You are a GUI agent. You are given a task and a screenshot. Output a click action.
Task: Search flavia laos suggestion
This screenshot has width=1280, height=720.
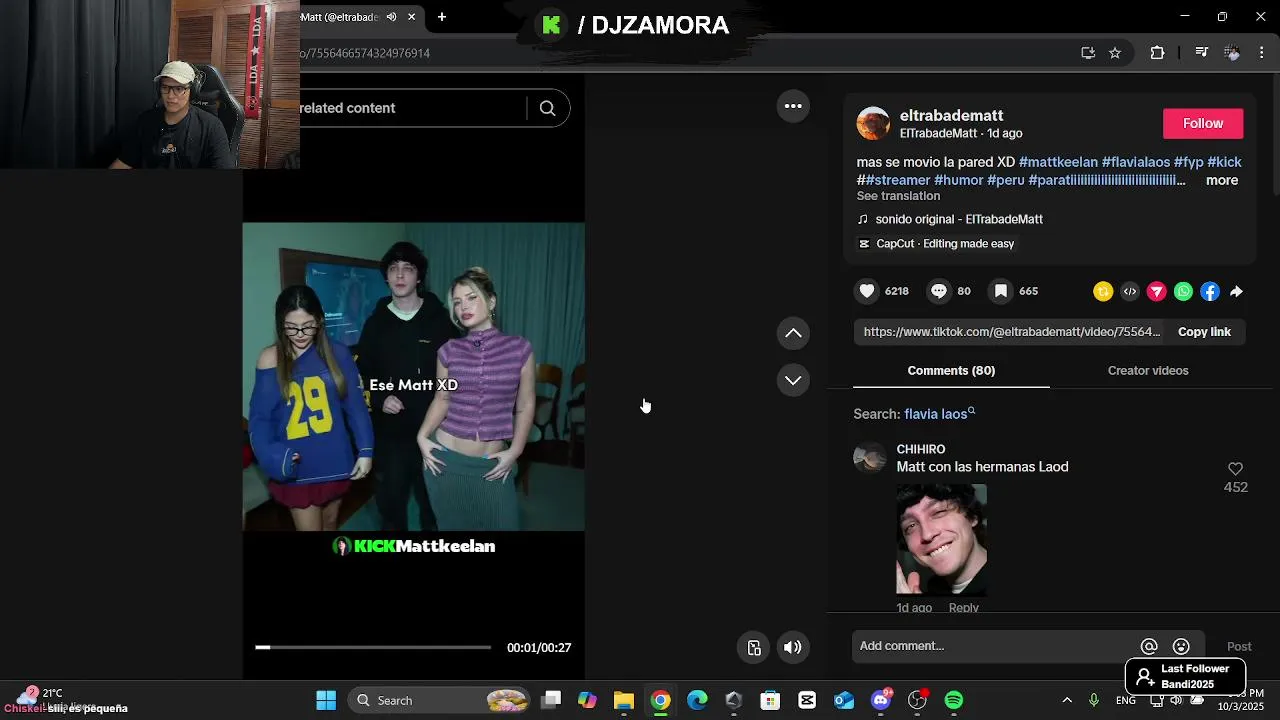click(939, 414)
